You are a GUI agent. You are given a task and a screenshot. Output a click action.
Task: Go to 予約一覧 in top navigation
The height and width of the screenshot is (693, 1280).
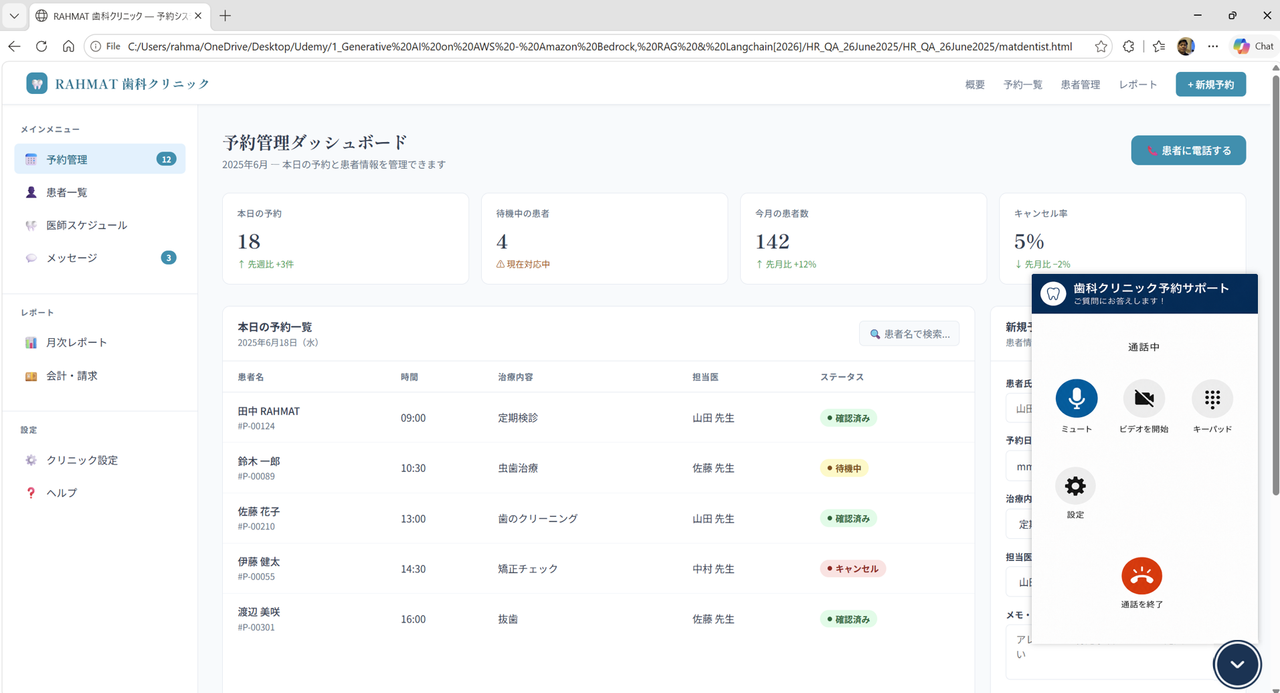coord(1023,85)
